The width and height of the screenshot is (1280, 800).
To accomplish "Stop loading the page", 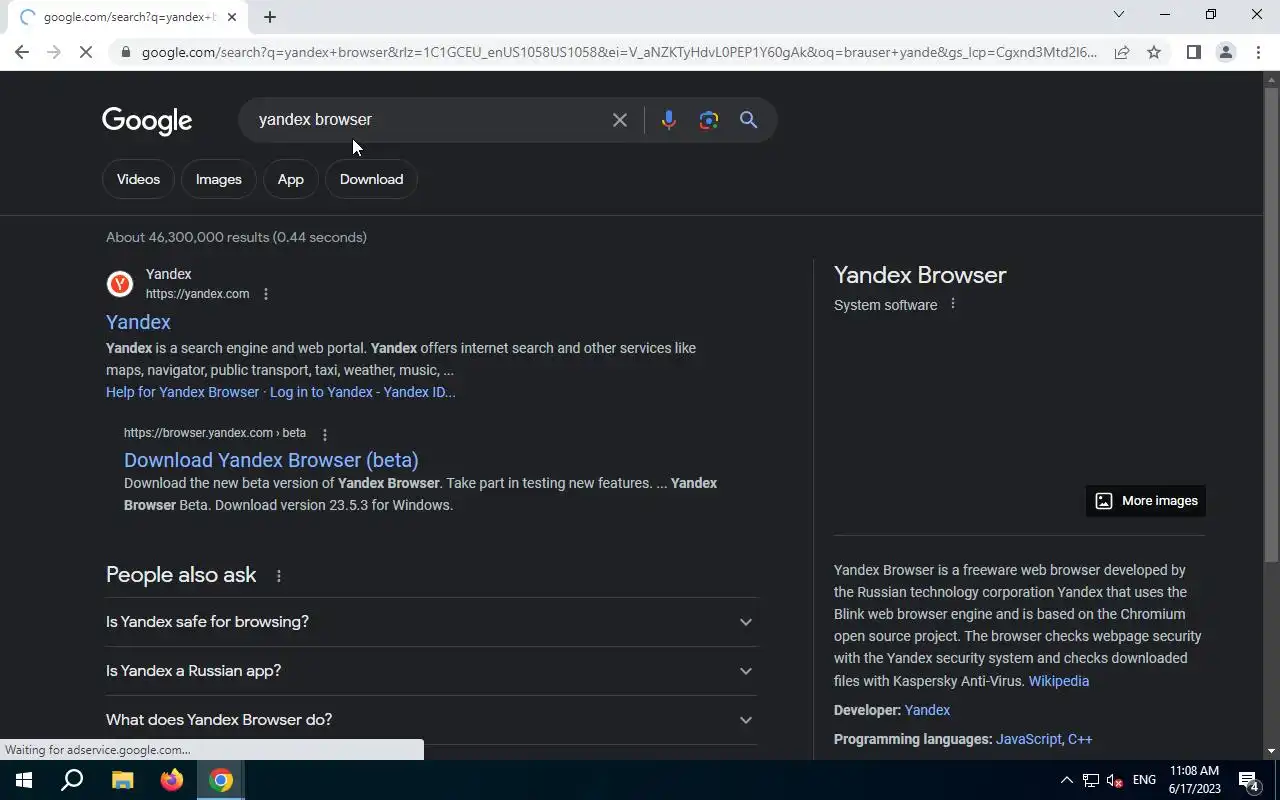I will coord(86,52).
